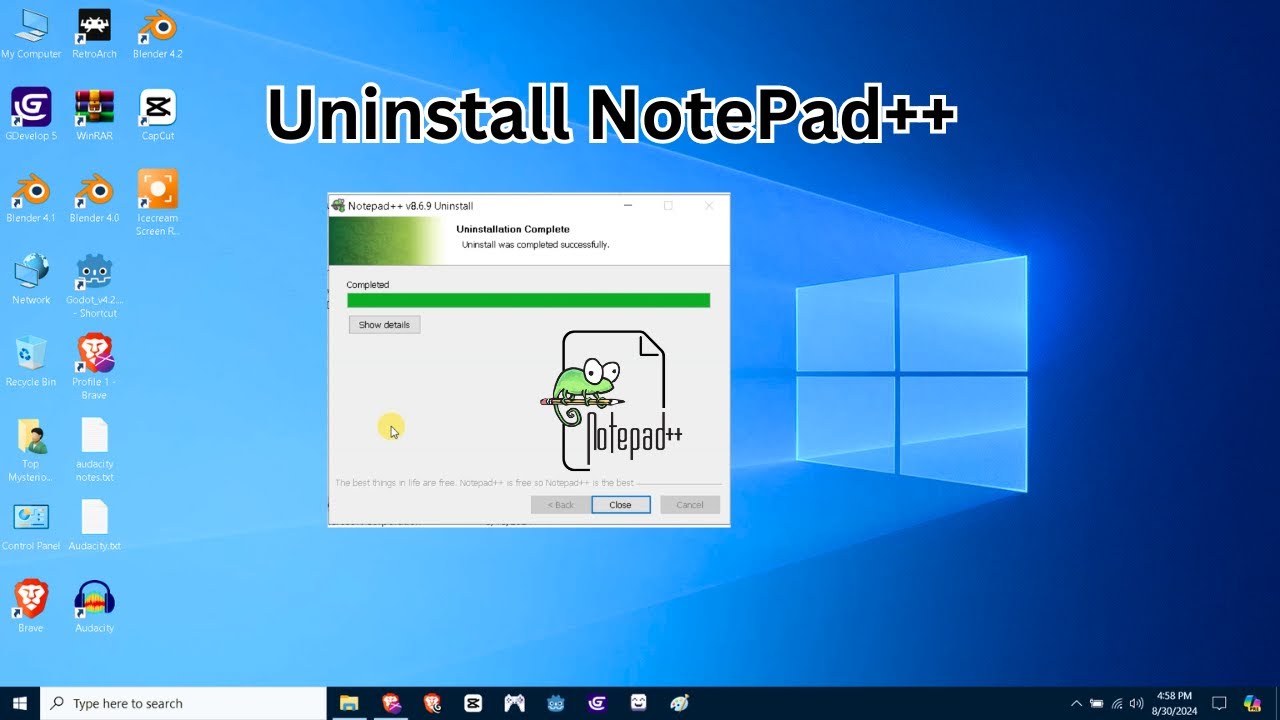Select the audacity notes.txt file
Viewport: 1280px width, 720px height.
tap(94, 449)
